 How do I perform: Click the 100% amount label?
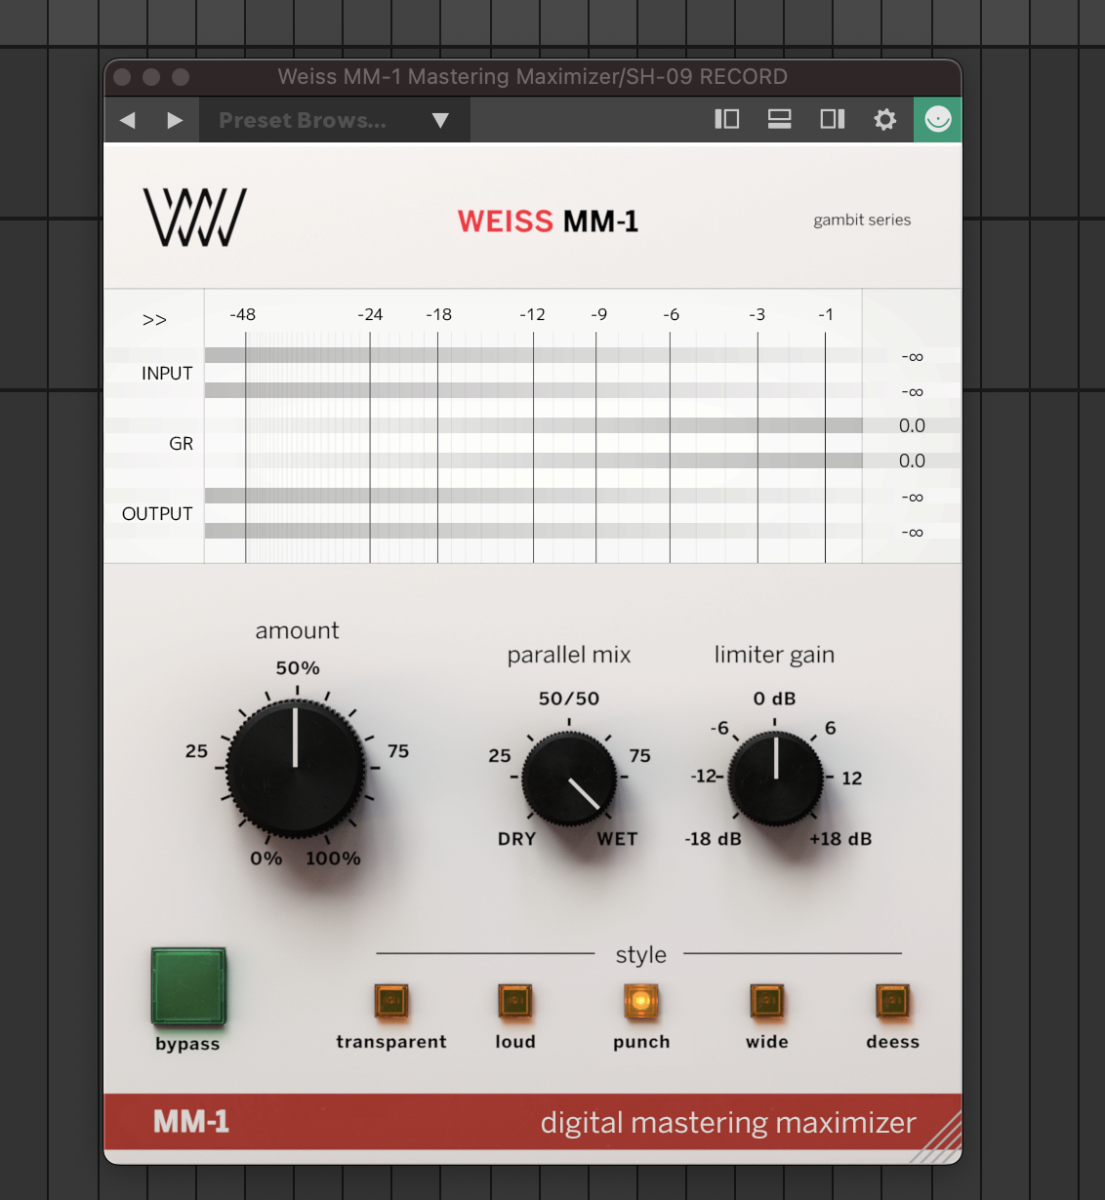pos(333,858)
